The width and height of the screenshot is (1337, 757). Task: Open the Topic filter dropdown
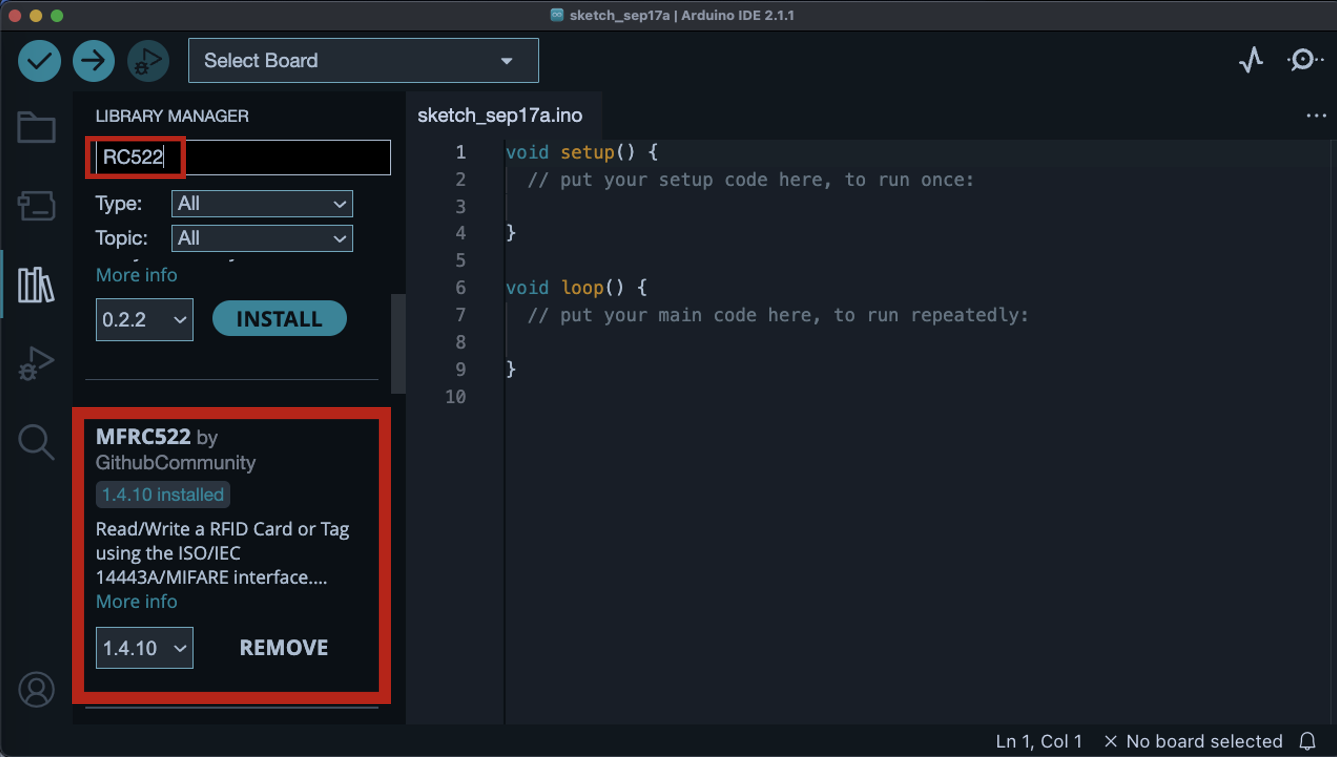click(262, 238)
